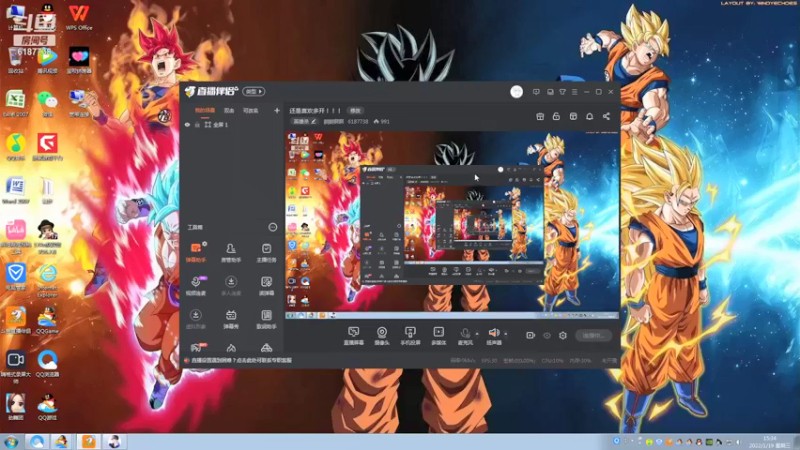
Task: Share the live room via share icon
Action: pos(606,116)
